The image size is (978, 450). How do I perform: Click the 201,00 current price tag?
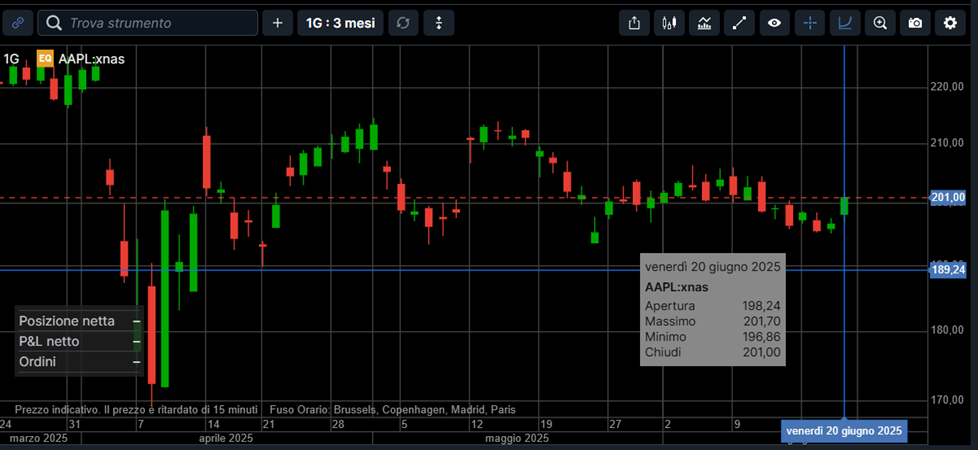[x=948, y=198]
